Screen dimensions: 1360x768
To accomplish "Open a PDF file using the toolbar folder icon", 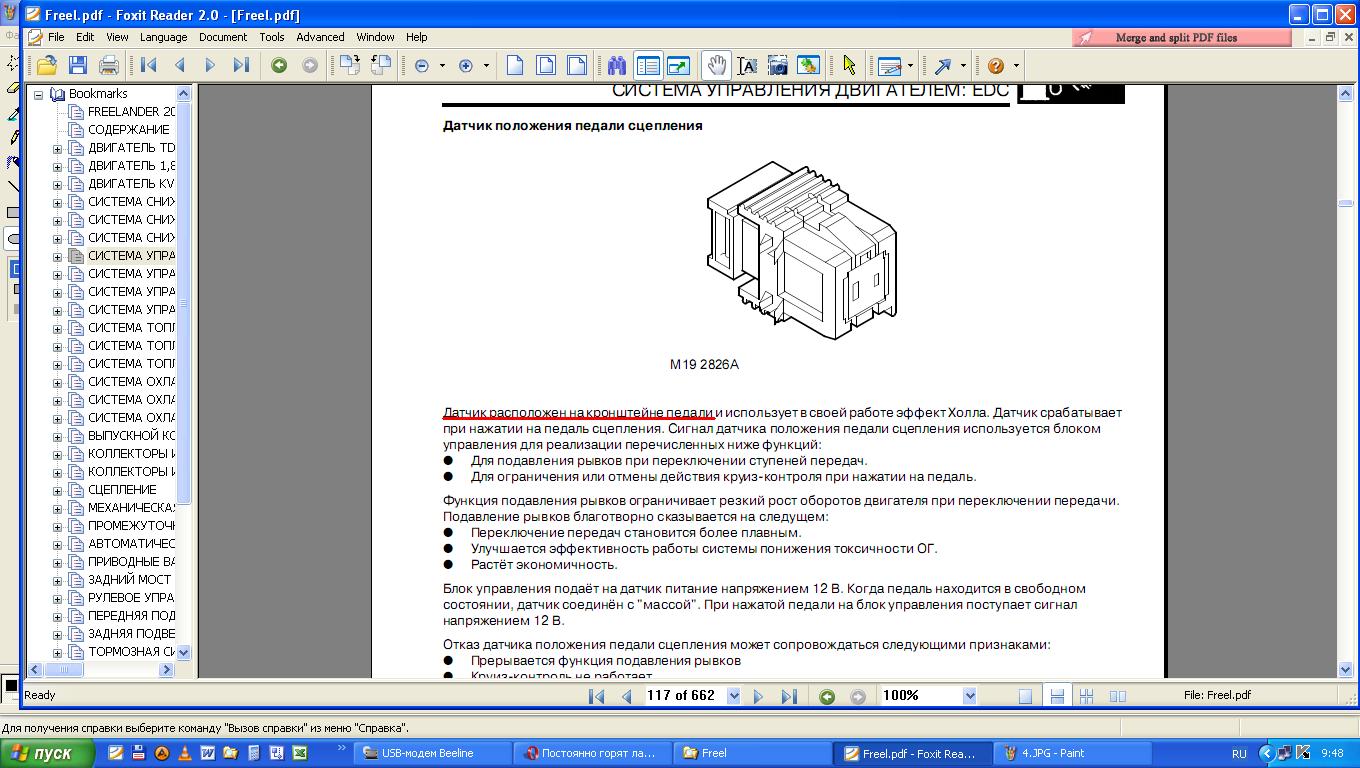I will (x=46, y=66).
